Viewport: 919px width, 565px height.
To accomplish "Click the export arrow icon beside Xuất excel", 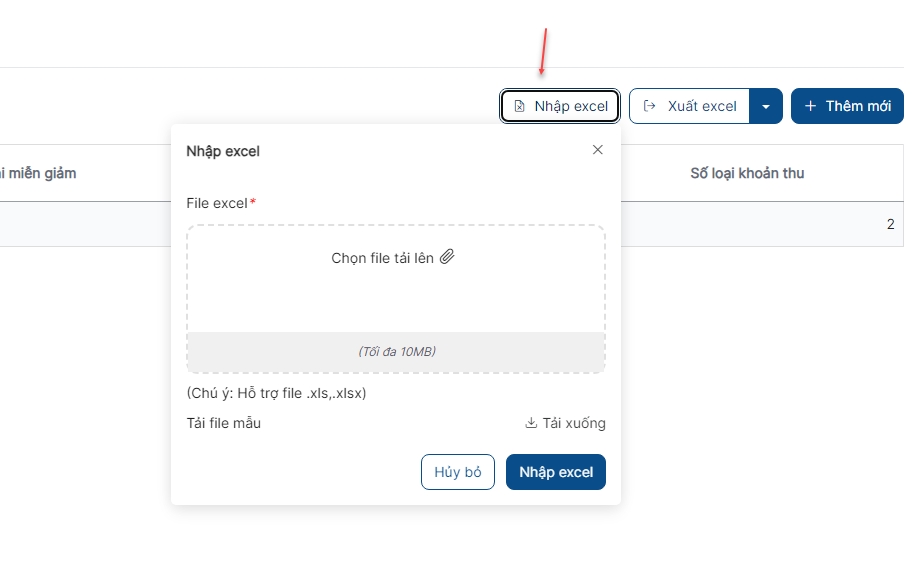I will [649, 106].
